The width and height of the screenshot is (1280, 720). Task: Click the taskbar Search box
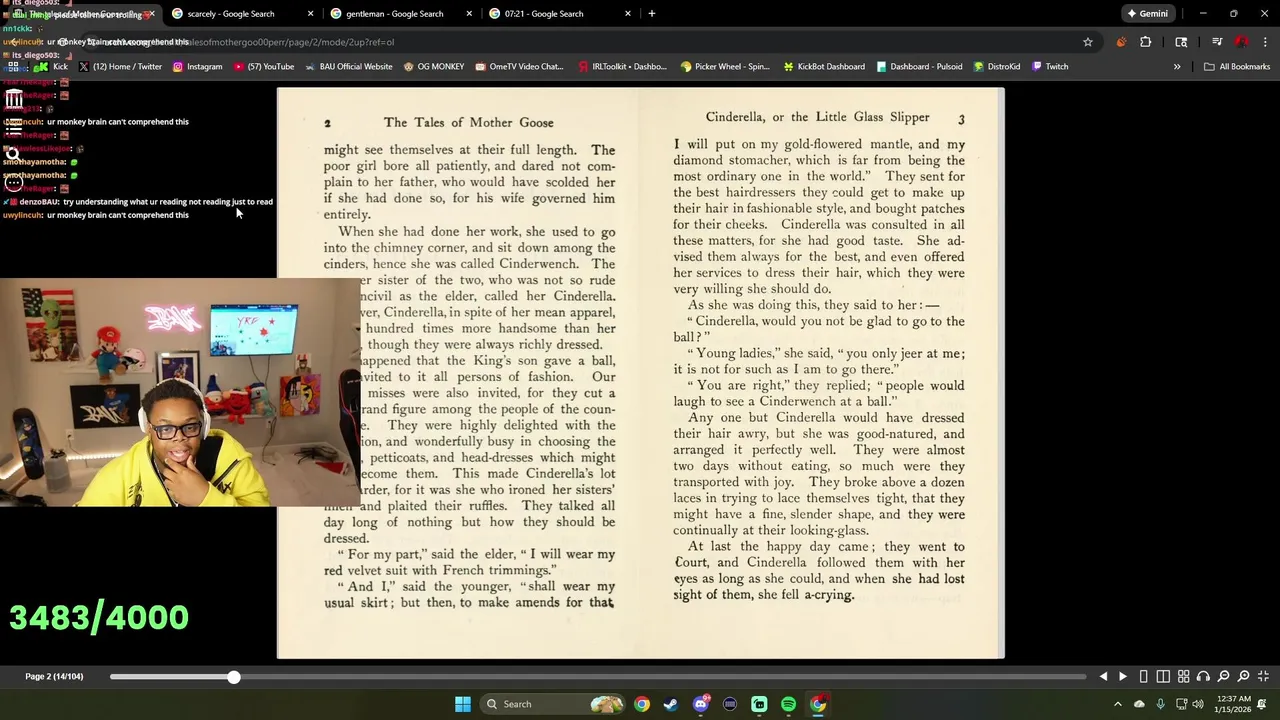pos(550,704)
